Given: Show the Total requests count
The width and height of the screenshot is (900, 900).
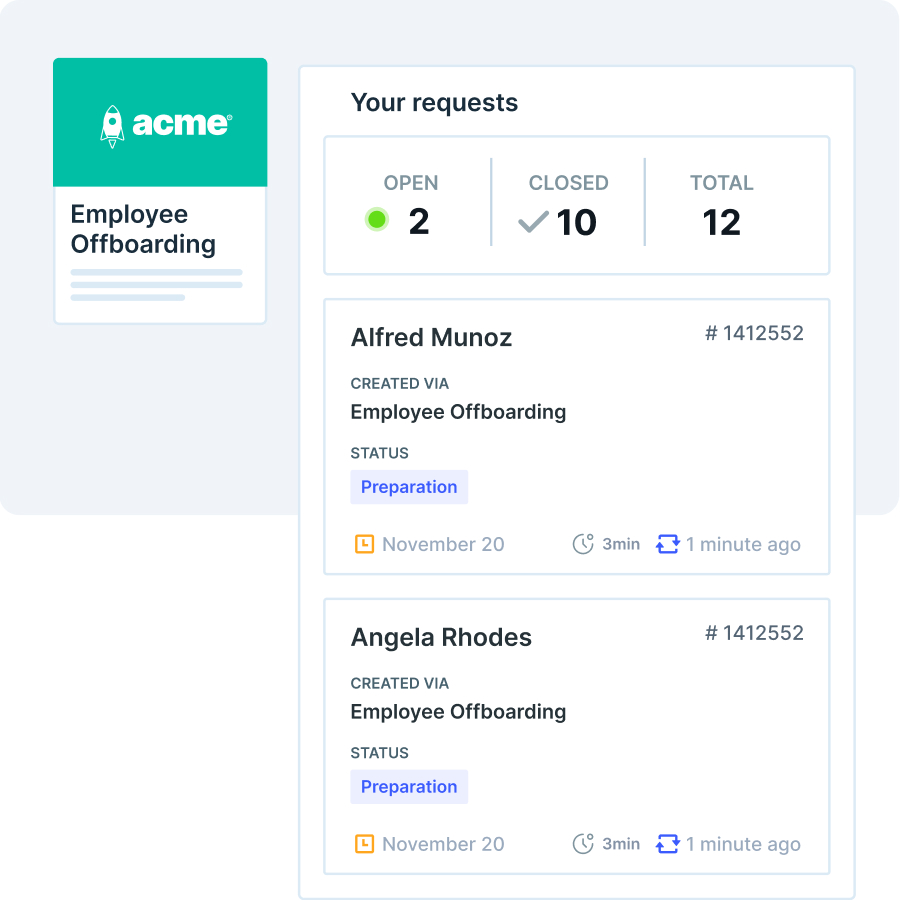Looking at the screenshot, I should 721,206.
